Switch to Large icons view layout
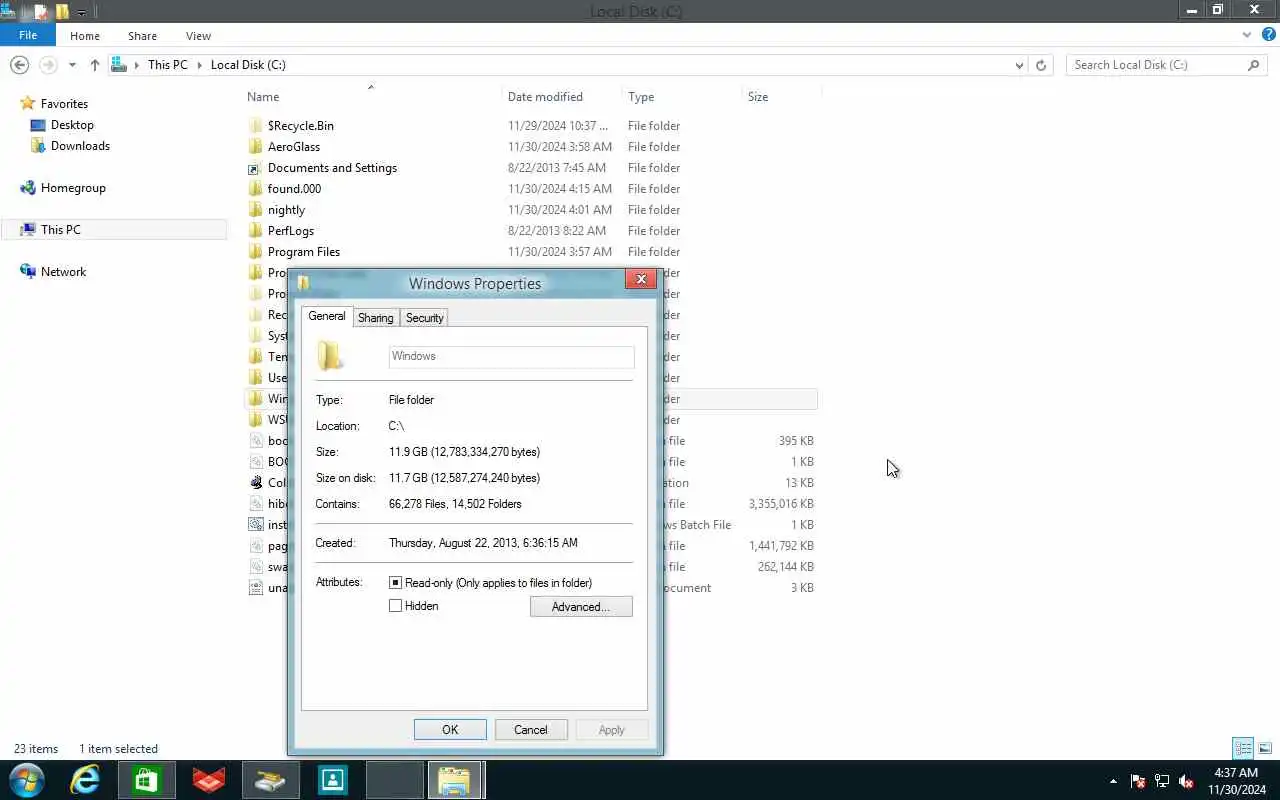 point(1265,748)
